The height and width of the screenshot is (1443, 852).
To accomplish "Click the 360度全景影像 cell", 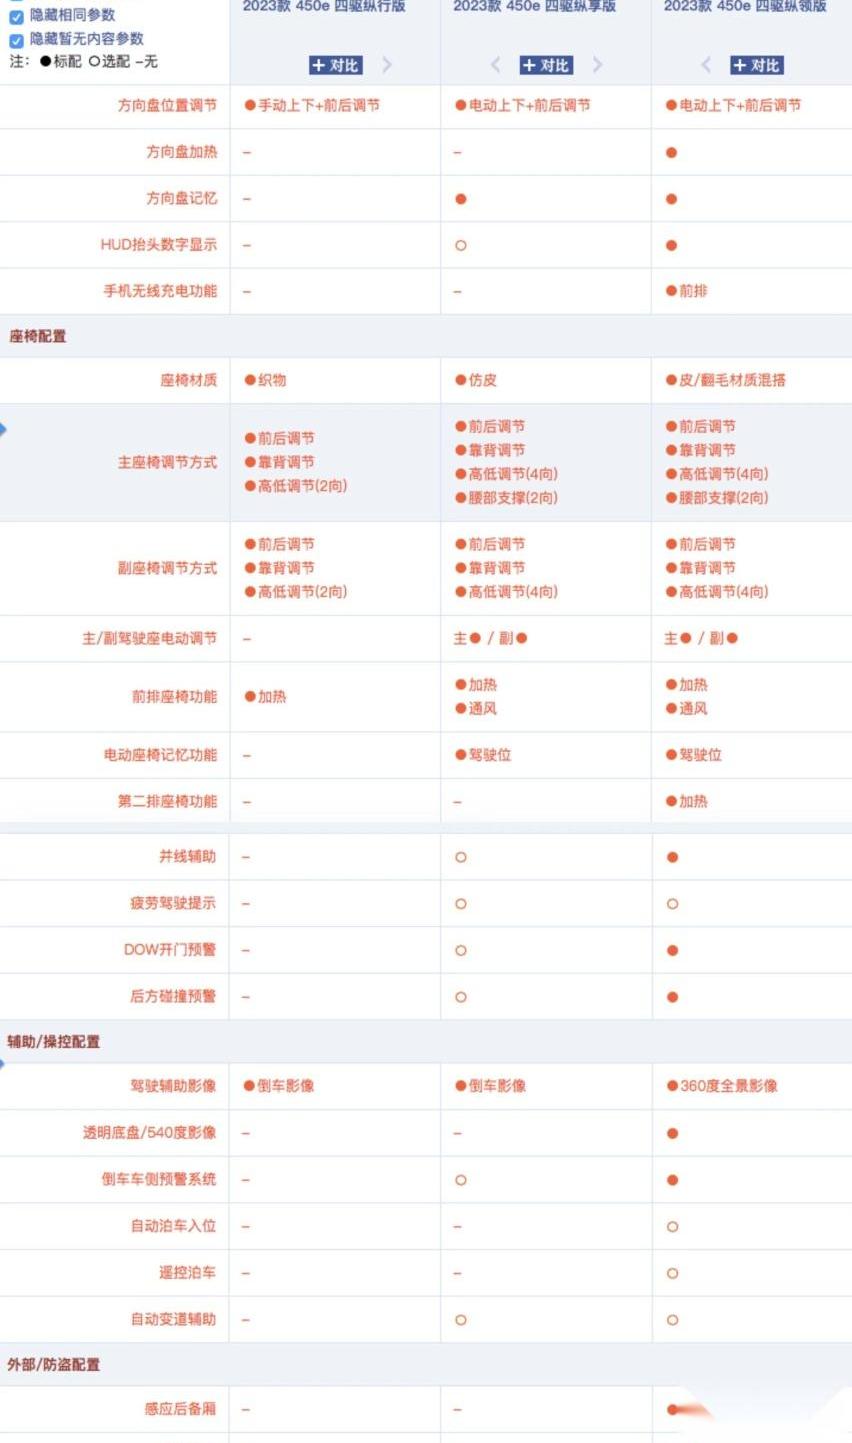I will click(722, 1086).
